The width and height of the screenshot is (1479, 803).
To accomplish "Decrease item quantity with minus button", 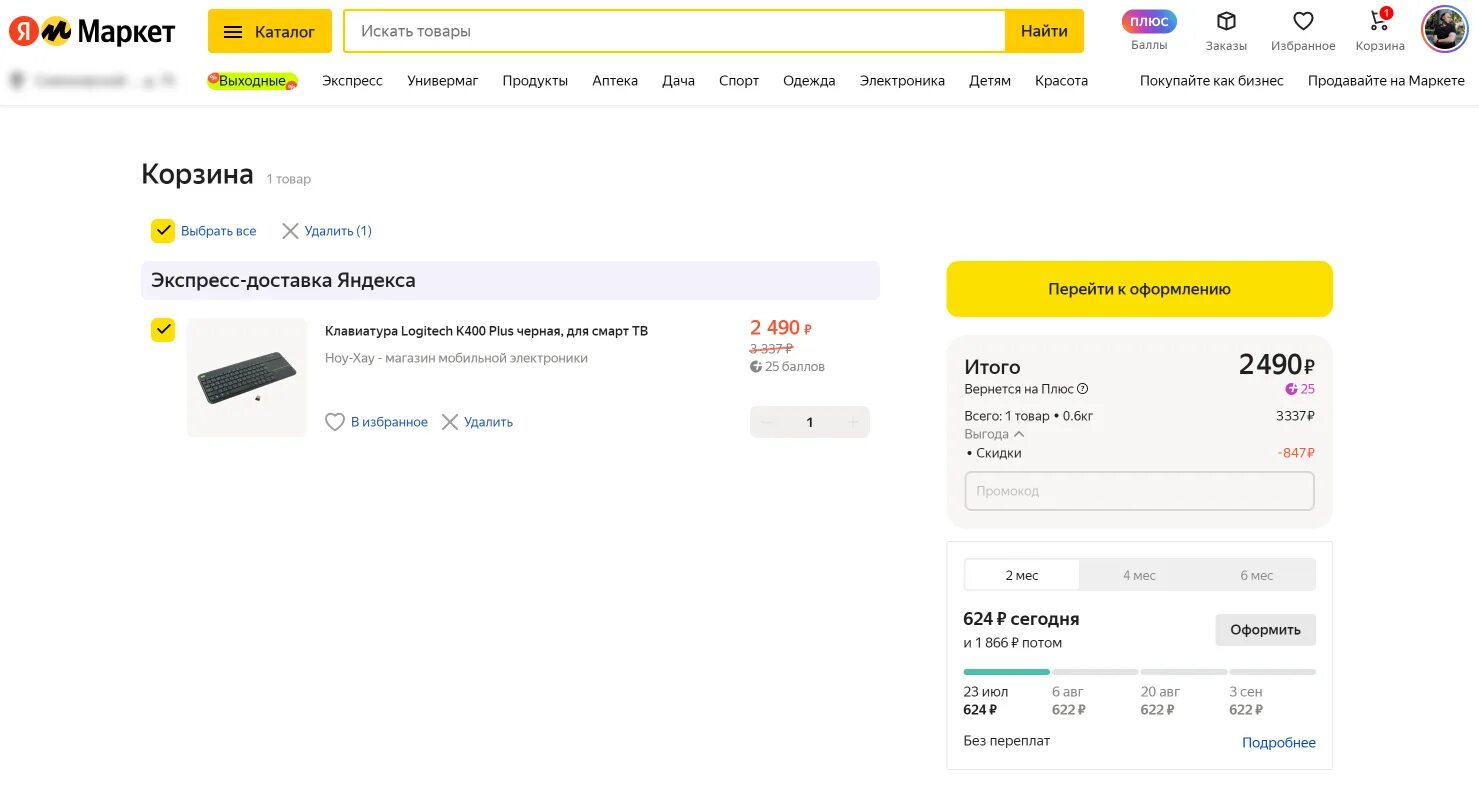I will pyautogui.click(x=767, y=422).
